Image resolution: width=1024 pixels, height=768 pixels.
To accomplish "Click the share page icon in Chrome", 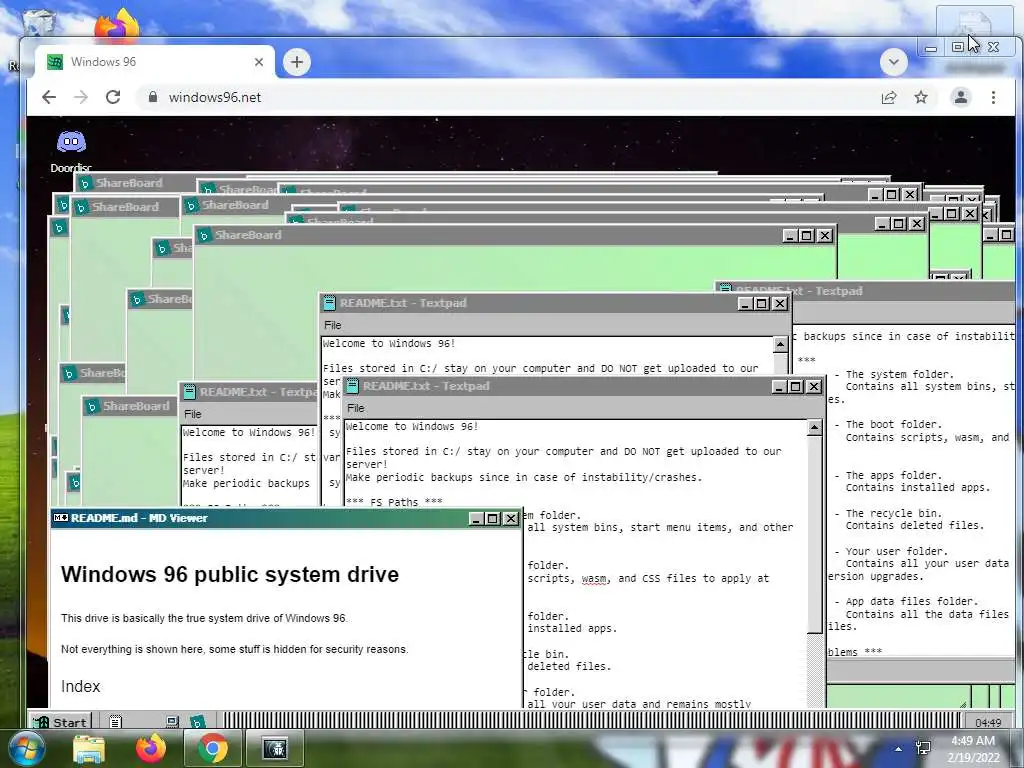I will tap(889, 97).
